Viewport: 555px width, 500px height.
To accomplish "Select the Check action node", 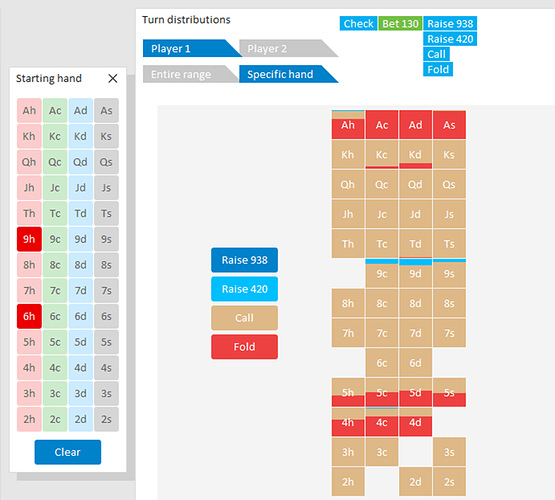I will (358, 23).
